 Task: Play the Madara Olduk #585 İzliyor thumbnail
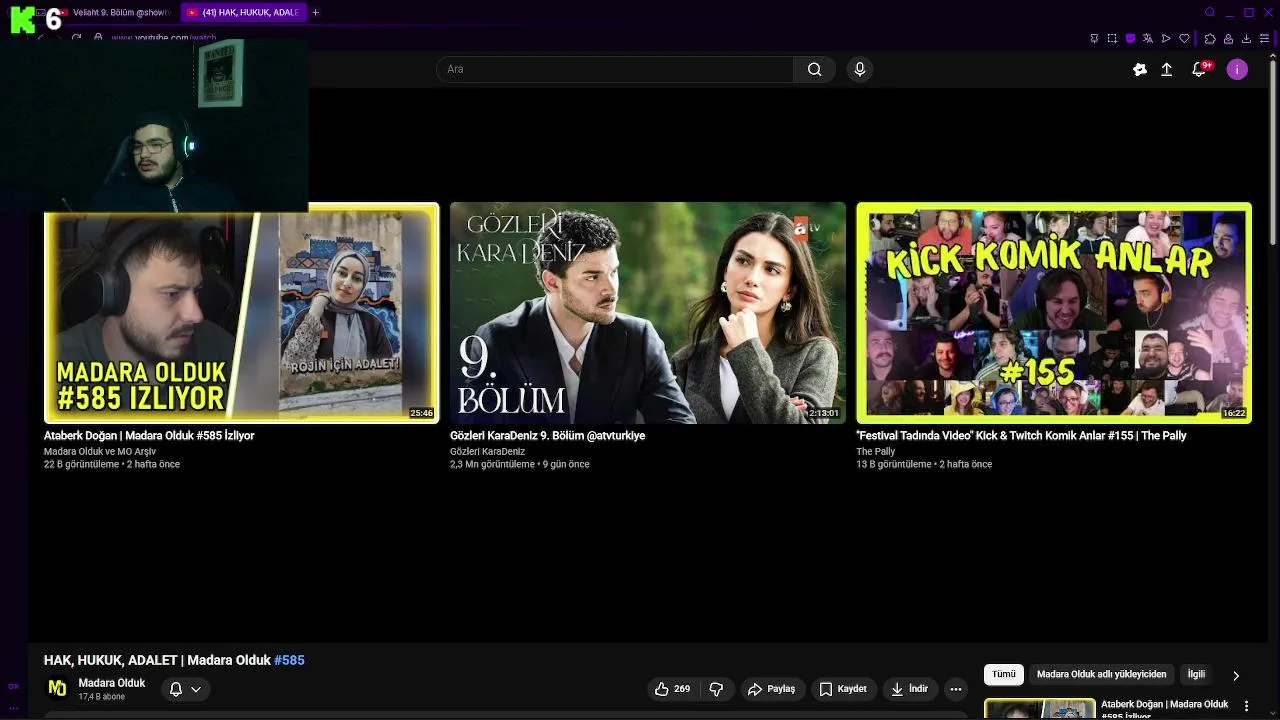point(241,313)
